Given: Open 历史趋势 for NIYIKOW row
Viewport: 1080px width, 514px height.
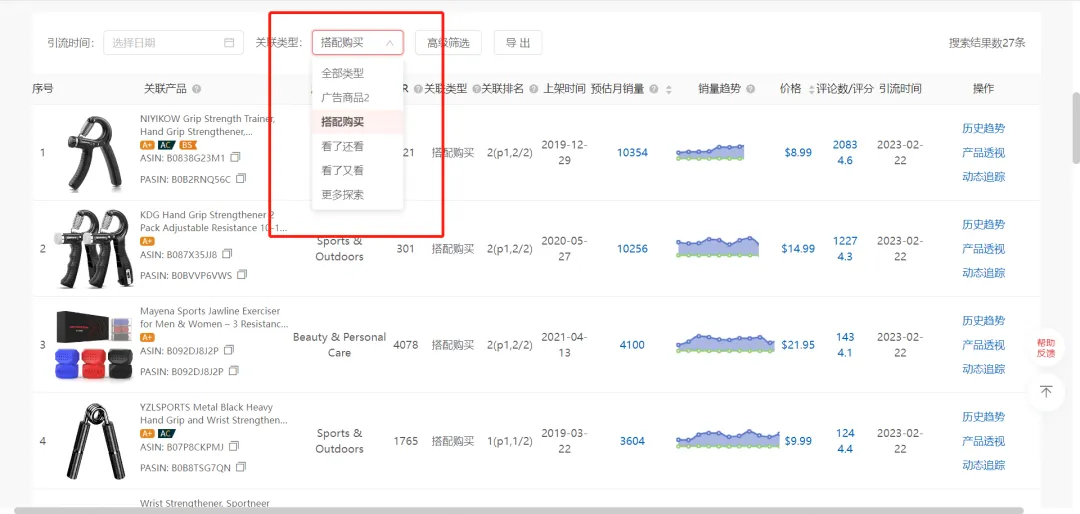Looking at the screenshot, I should pyautogui.click(x=984, y=128).
